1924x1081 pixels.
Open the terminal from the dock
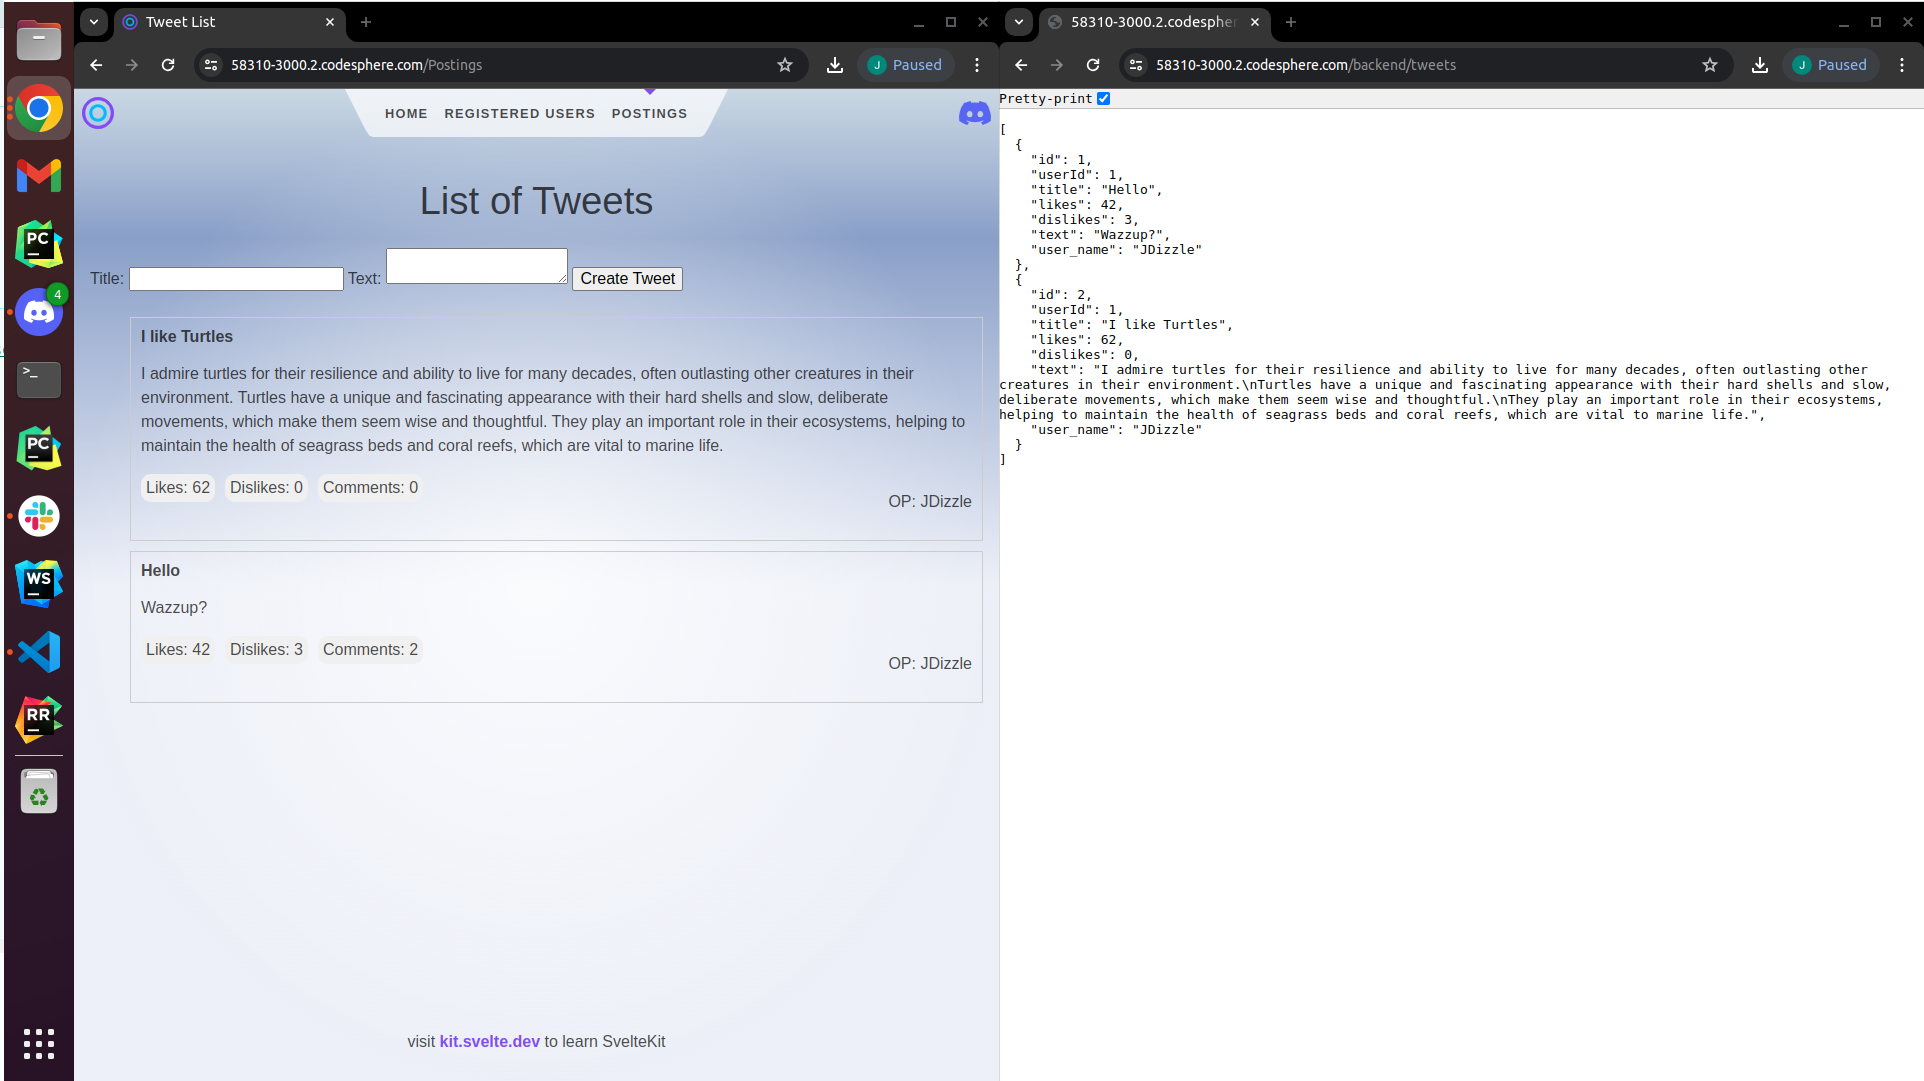pyautogui.click(x=38, y=380)
